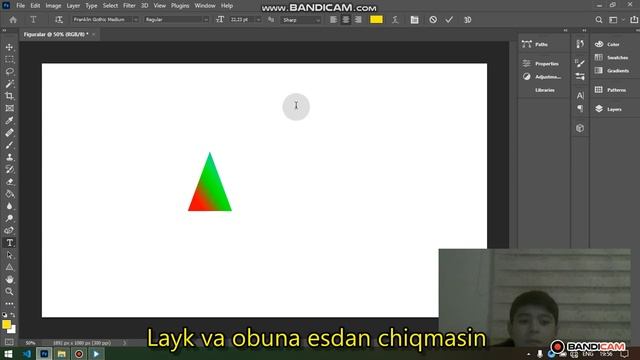The height and width of the screenshot is (360, 640).
Task: Select the Paint Bucket tool
Action: pyautogui.click(x=9, y=194)
